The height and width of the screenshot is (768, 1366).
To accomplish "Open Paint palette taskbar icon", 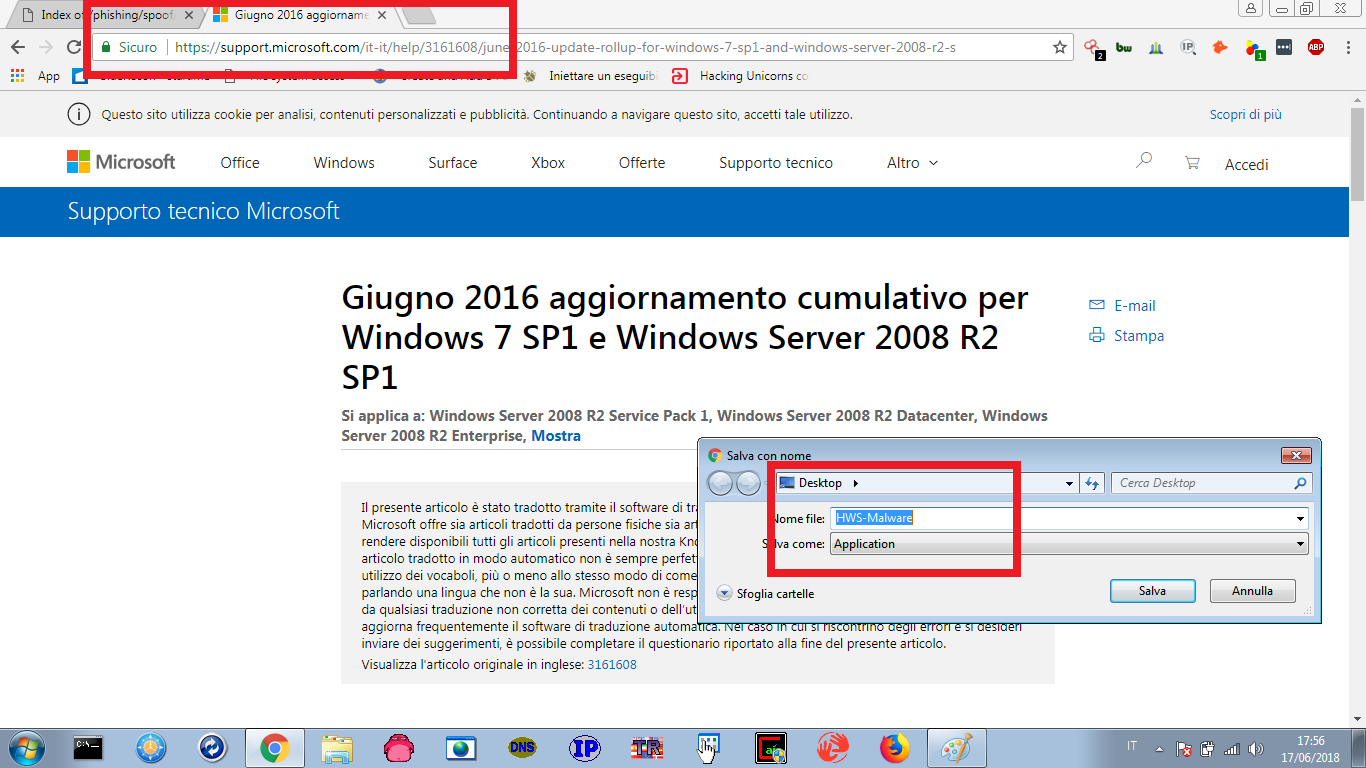I will 957,748.
